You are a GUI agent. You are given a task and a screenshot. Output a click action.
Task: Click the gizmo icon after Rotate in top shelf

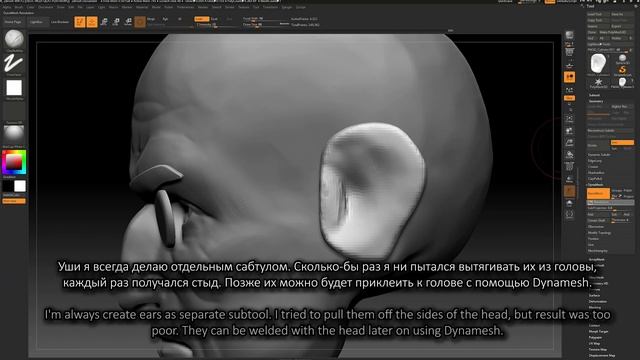pos(140,22)
